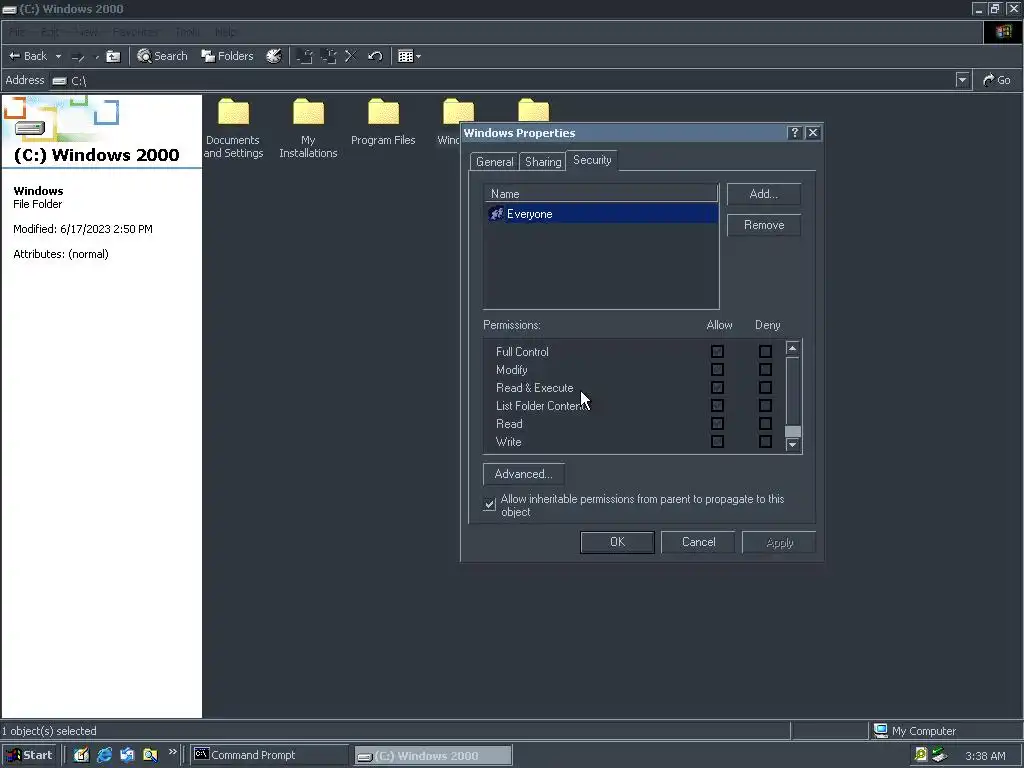Screen dimensions: 1024x768
Task: Click the permissions list scrollbar thumb
Action: click(793, 432)
